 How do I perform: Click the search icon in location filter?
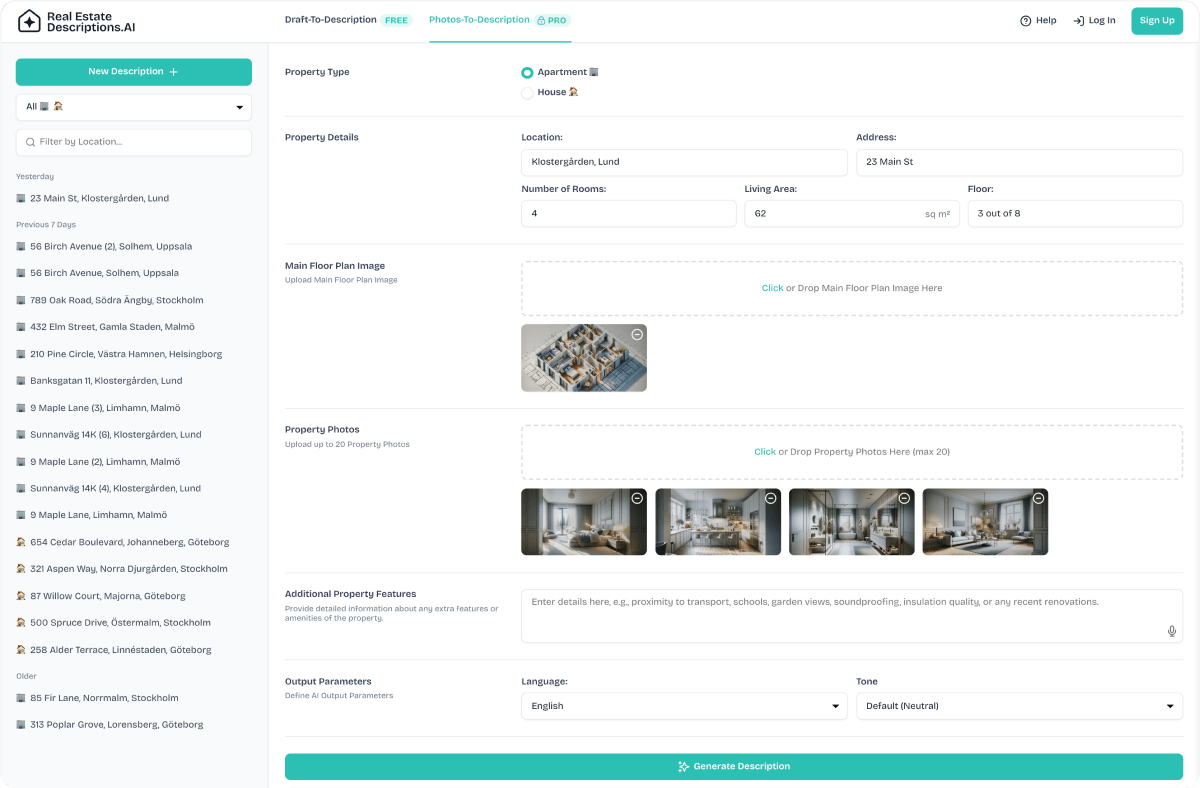[x=31, y=142]
